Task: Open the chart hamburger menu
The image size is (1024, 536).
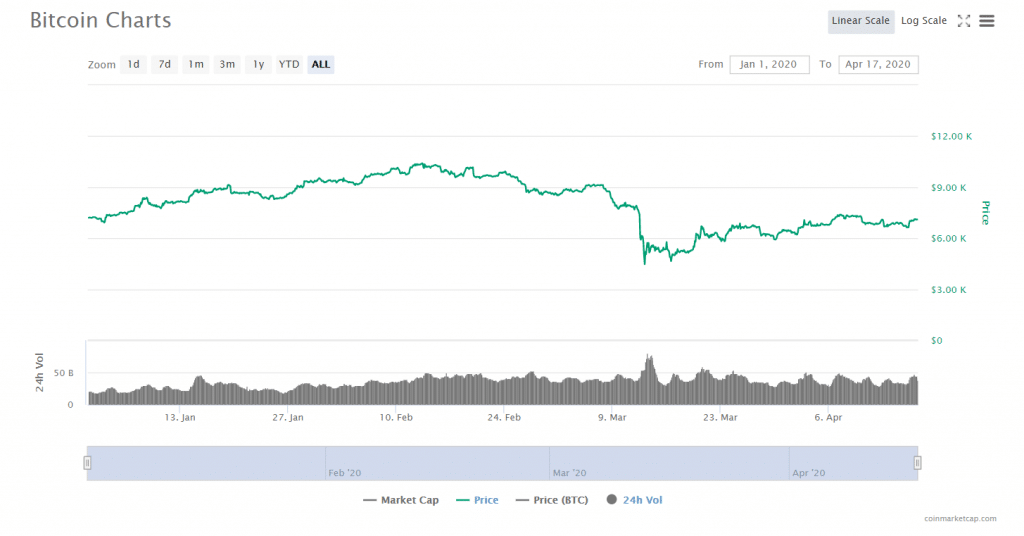Action: tap(987, 21)
